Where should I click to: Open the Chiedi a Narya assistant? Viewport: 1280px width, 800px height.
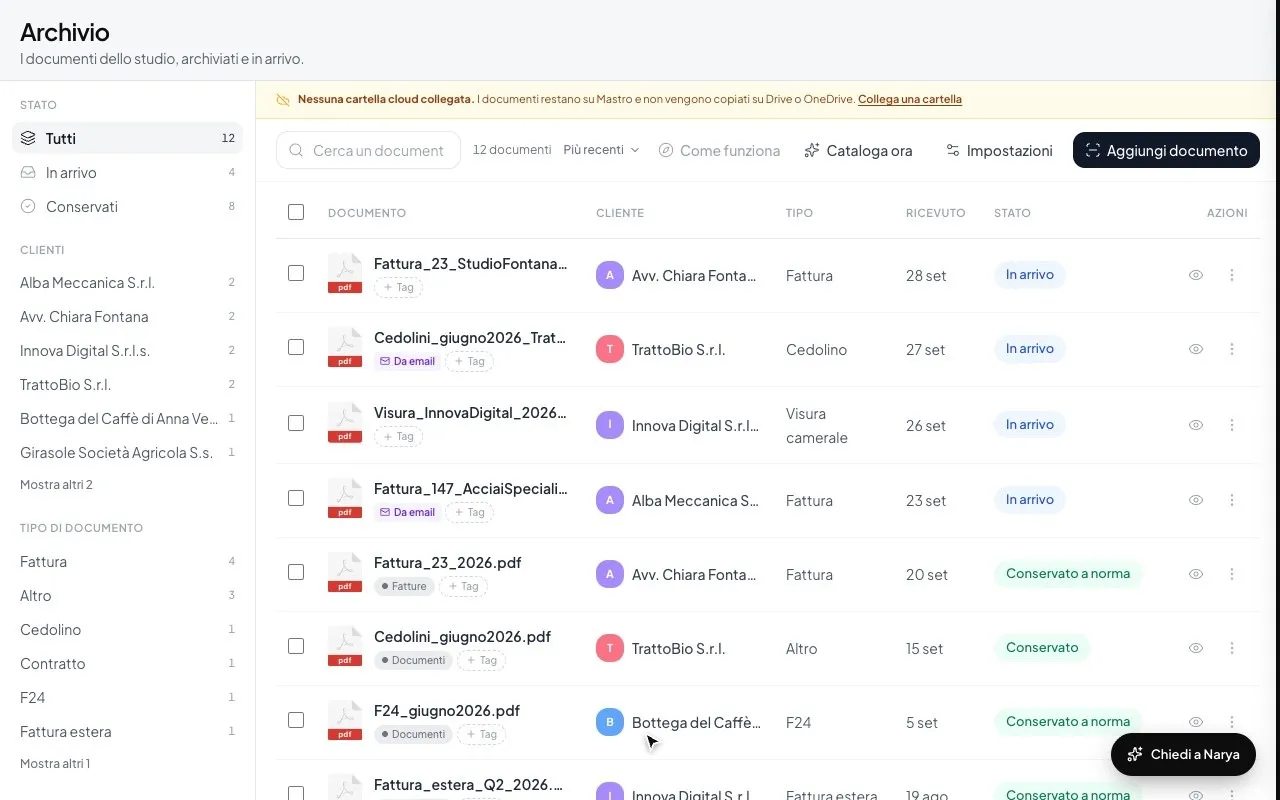coord(1183,755)
